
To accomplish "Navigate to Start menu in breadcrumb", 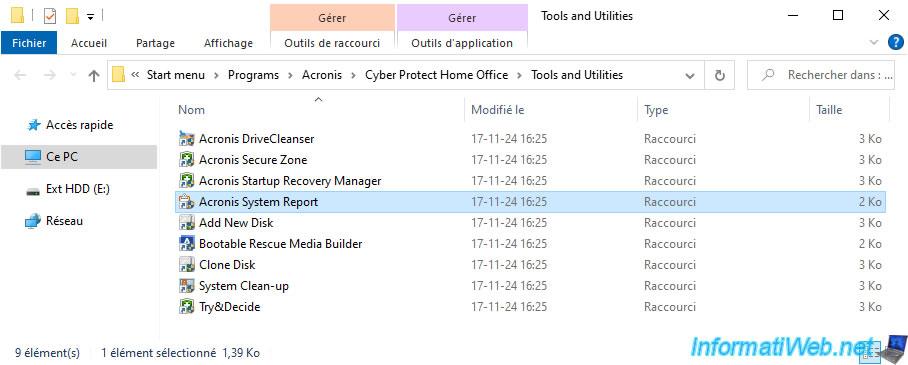I will click(x=175, y=75).
